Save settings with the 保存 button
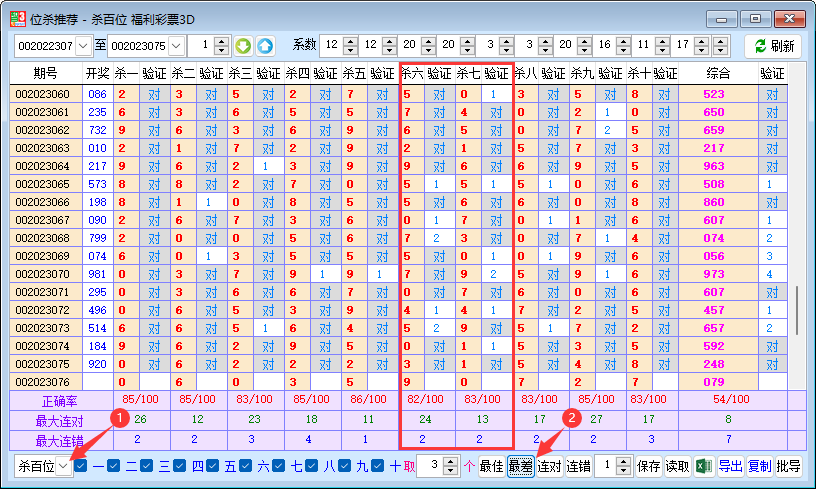This screenshot has height=489, width=816. [x=648, y=466]
